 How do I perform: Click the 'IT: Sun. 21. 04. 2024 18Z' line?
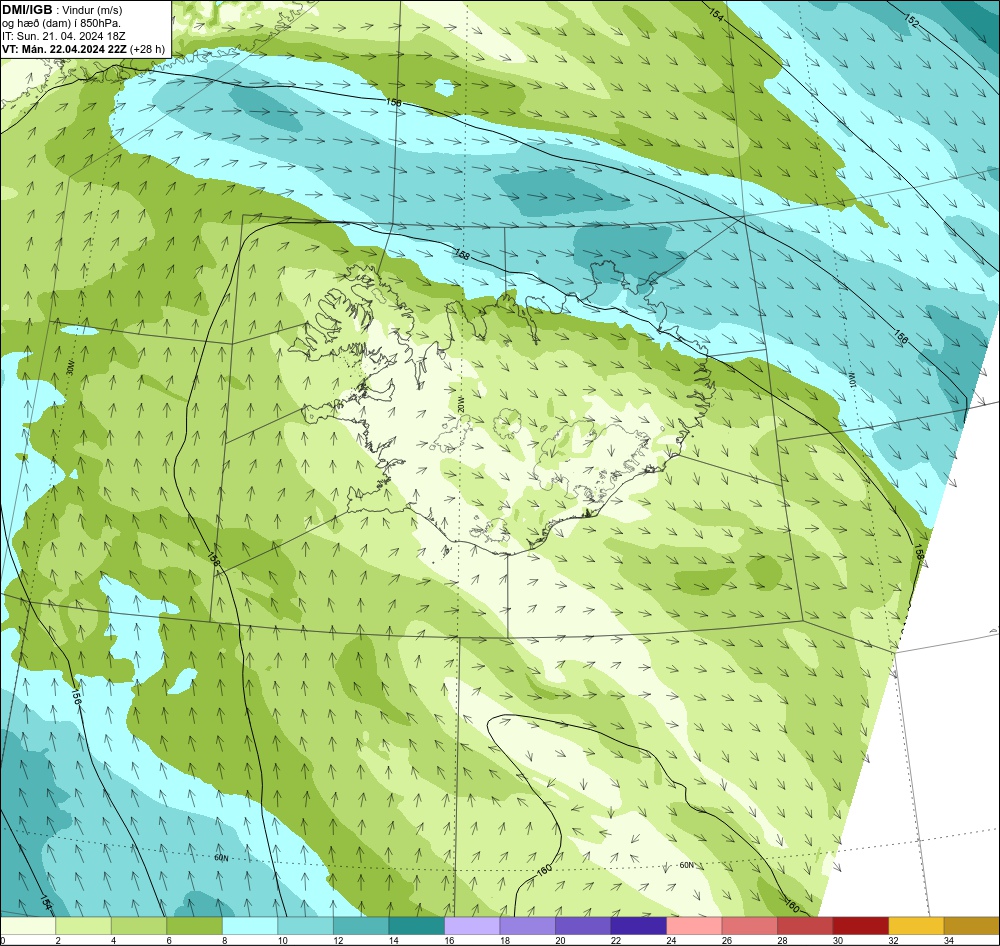(64, 36)
